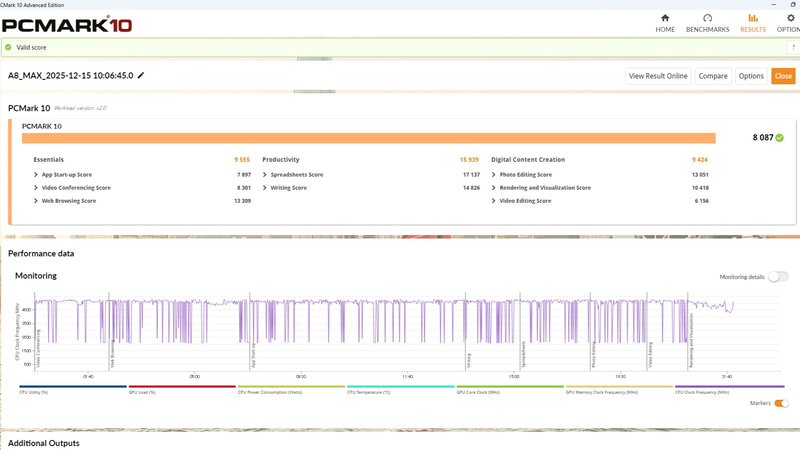The height and width of the screenshot is (450, 800).
Task: Select GPU Memory Clock Frequency legend bar
Action: (619, 387)
